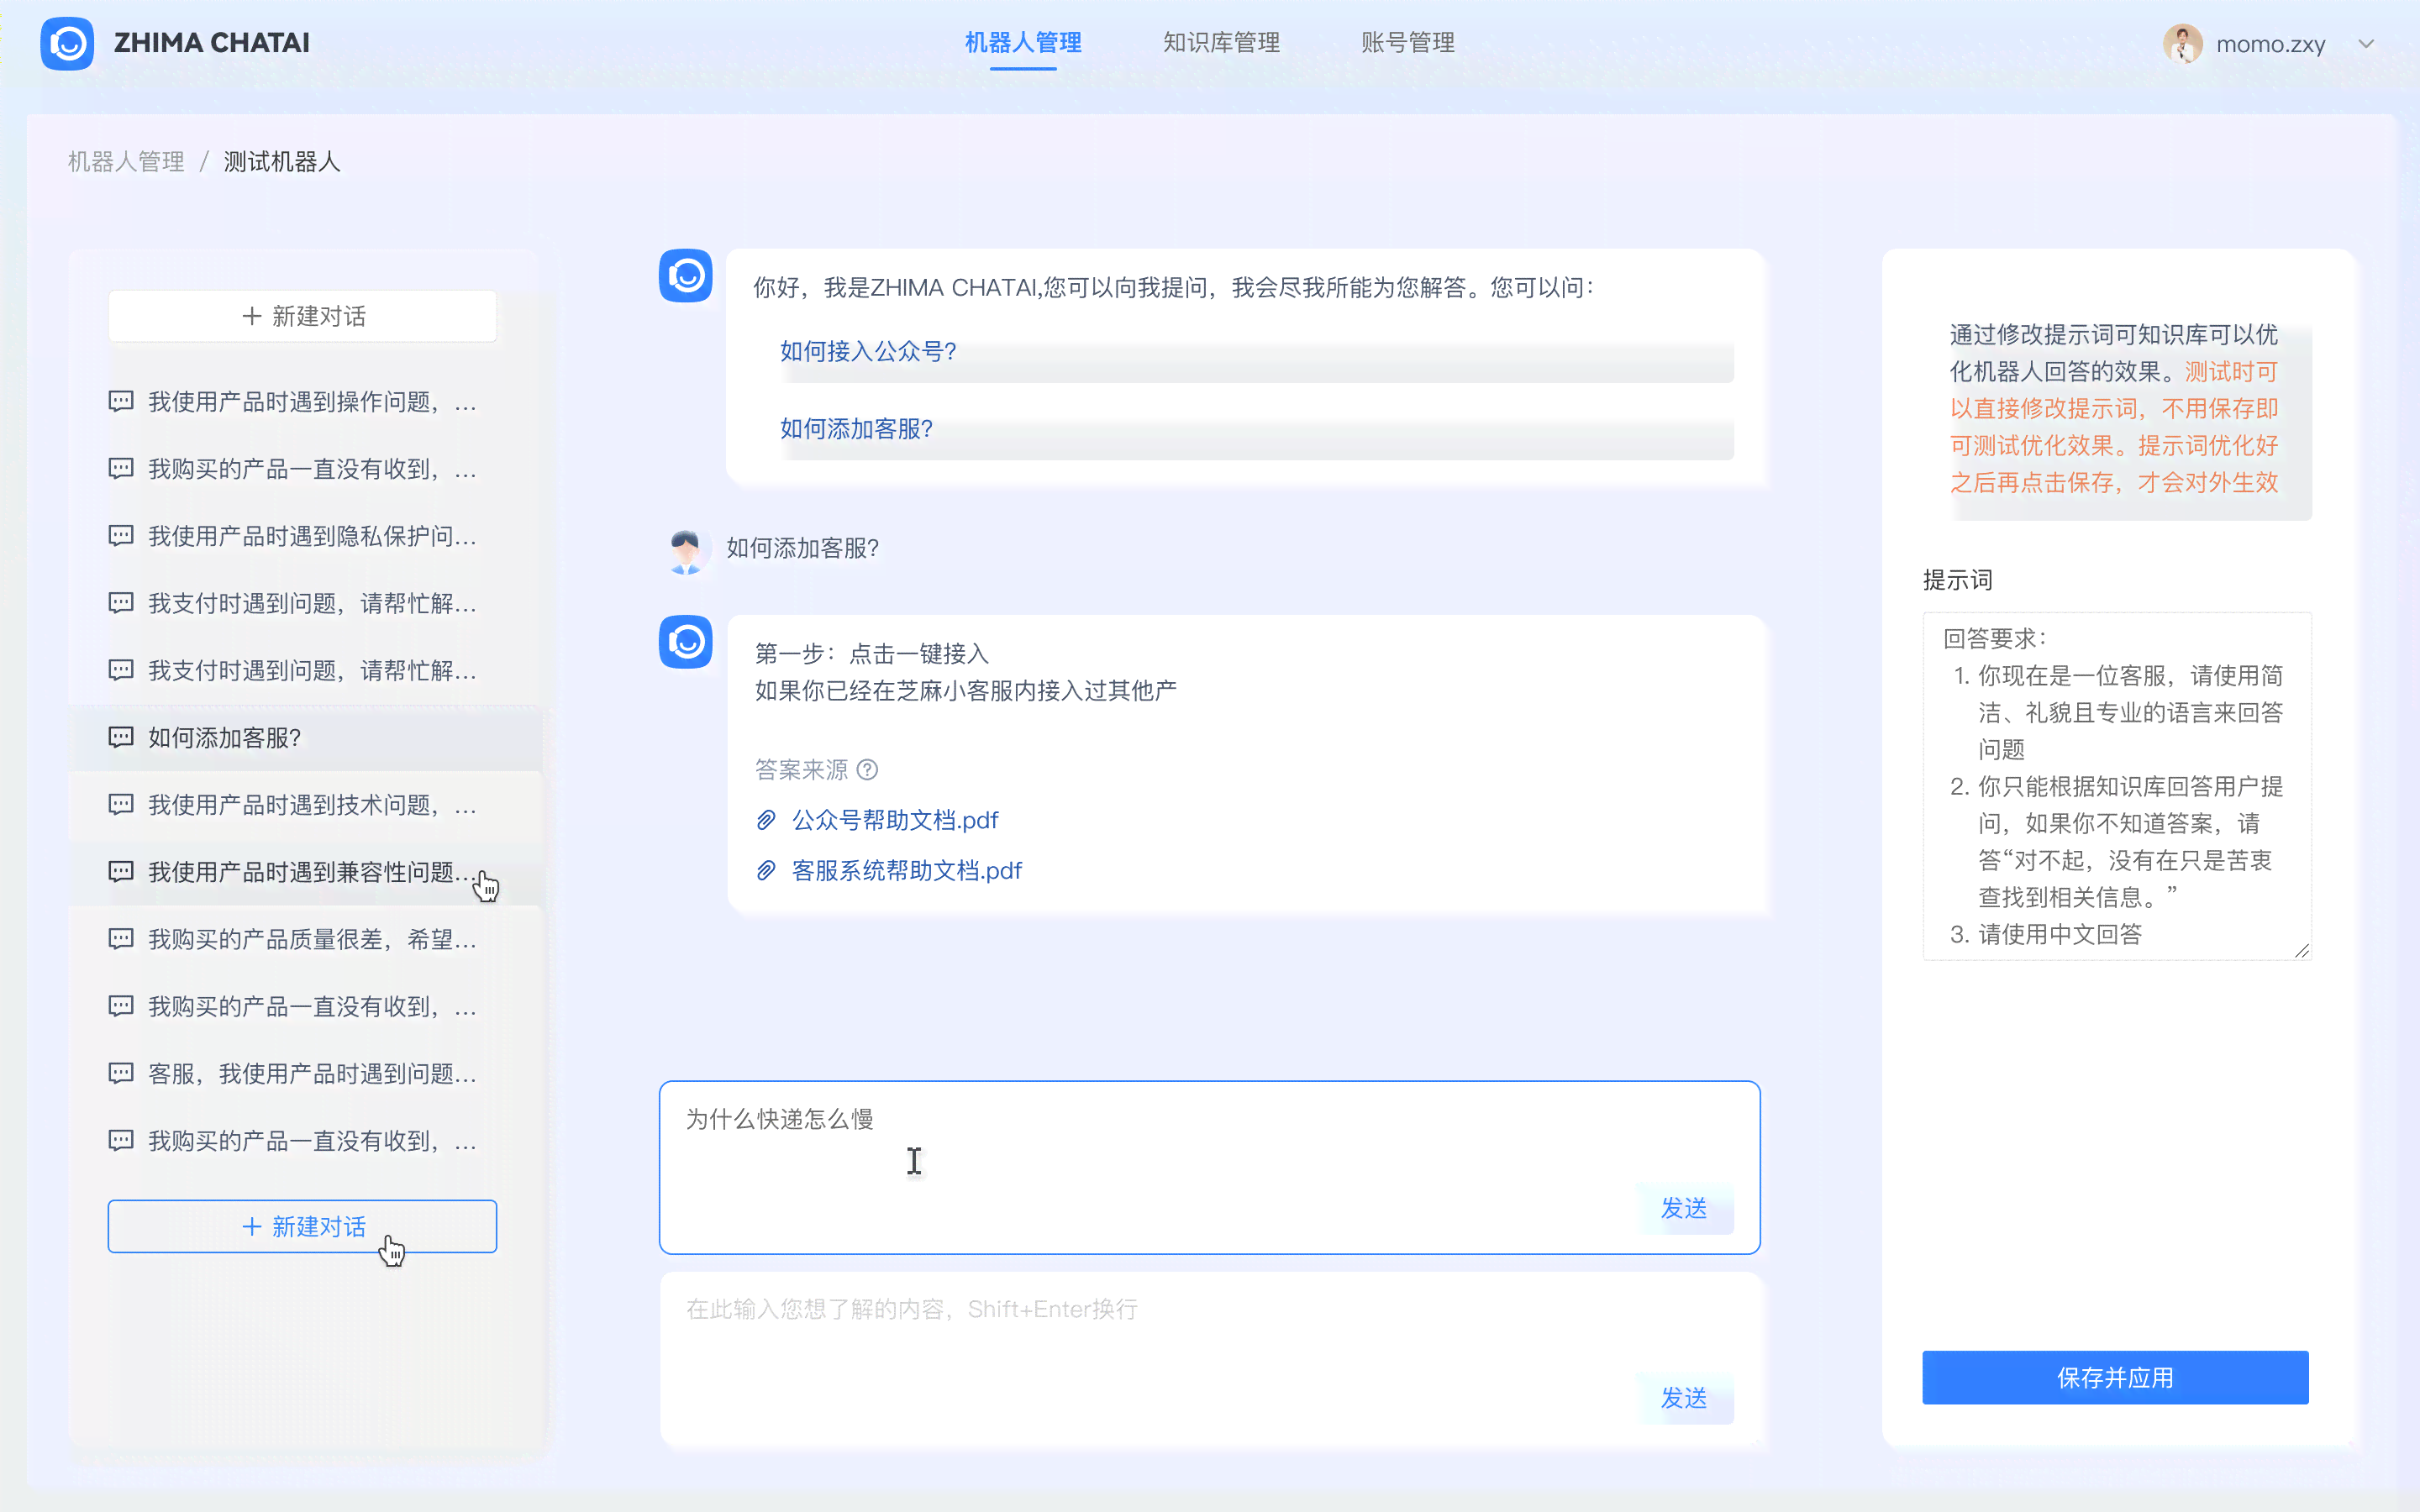This screenshot has height=1512, width=2420.
Task: Click chat icon beside 如何添加客服? item
Action: (x=121, y=738)
